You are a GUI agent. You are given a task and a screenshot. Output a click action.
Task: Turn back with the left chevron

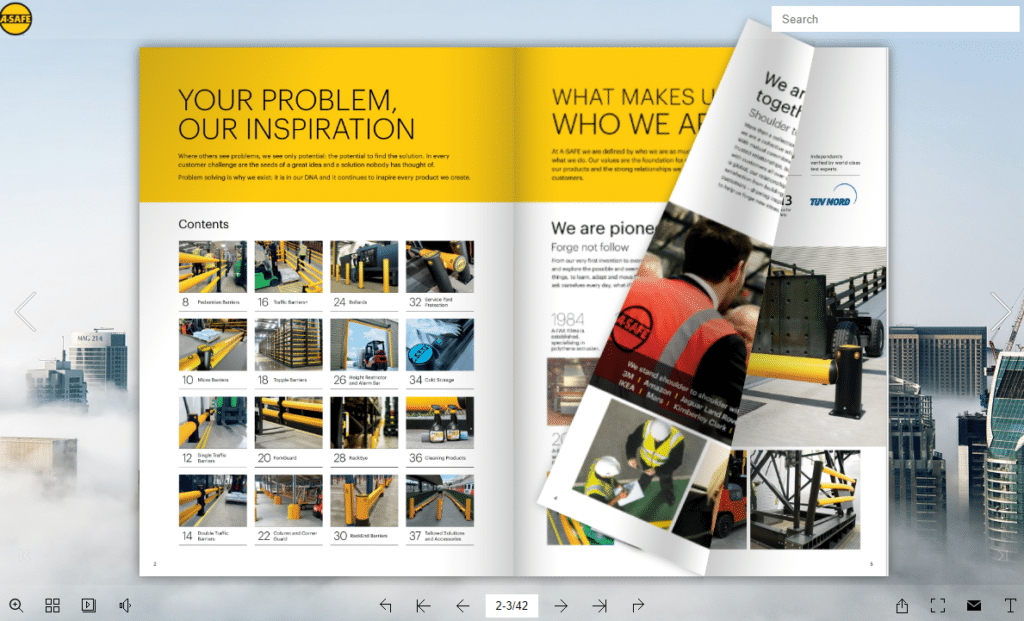tap(25, 312)
